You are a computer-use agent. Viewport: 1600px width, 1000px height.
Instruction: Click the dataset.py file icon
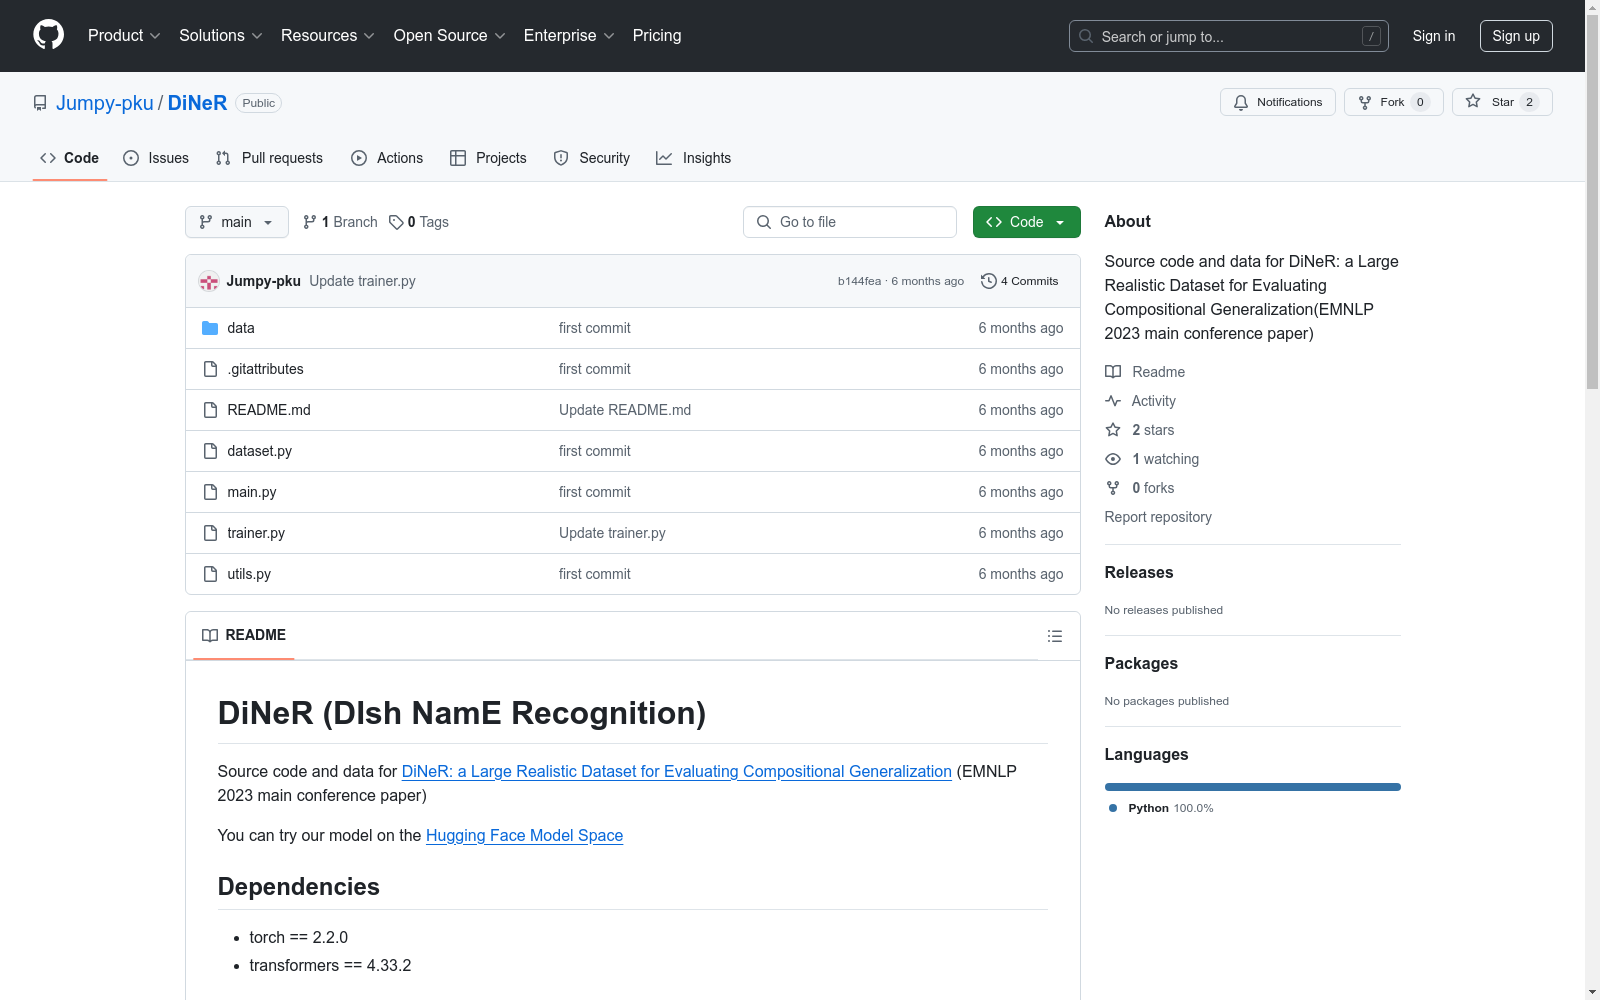pos(210,451)
